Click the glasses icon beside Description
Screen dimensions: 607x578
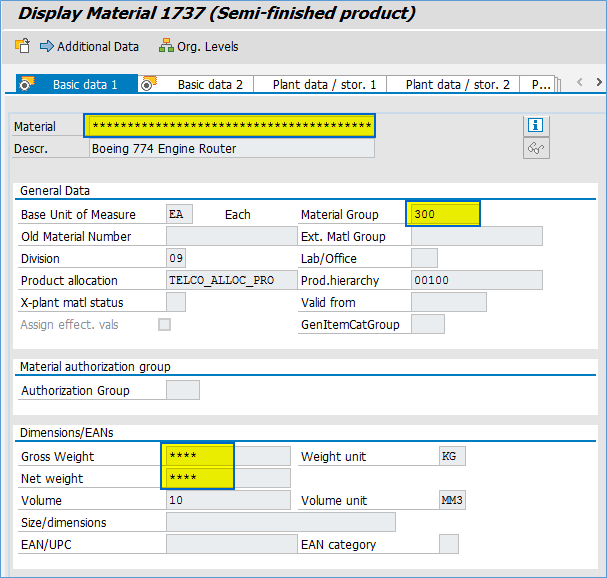point(536,148)
